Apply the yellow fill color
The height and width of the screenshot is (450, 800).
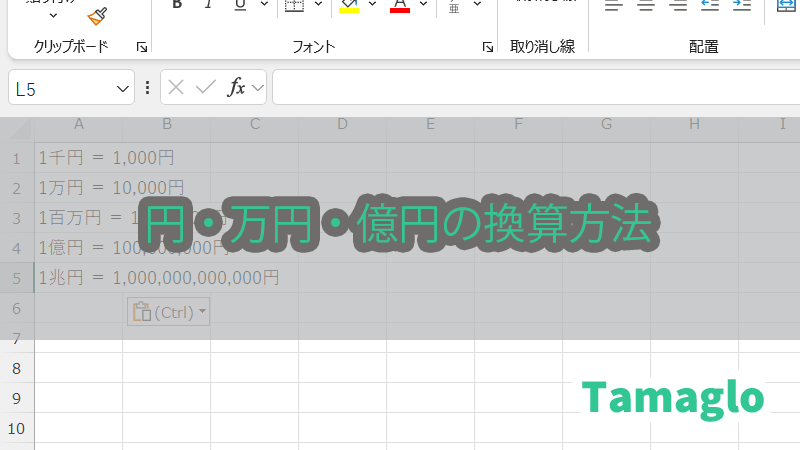349,5
